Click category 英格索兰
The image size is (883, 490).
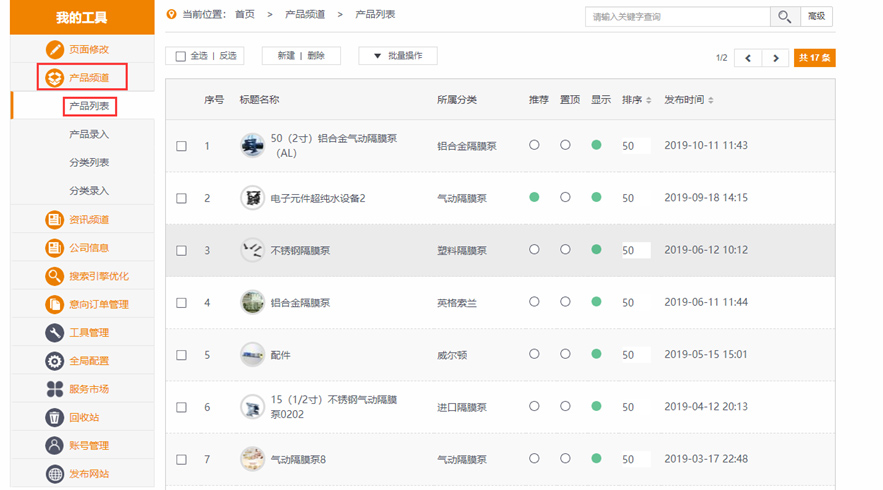(x=457, y=303)
